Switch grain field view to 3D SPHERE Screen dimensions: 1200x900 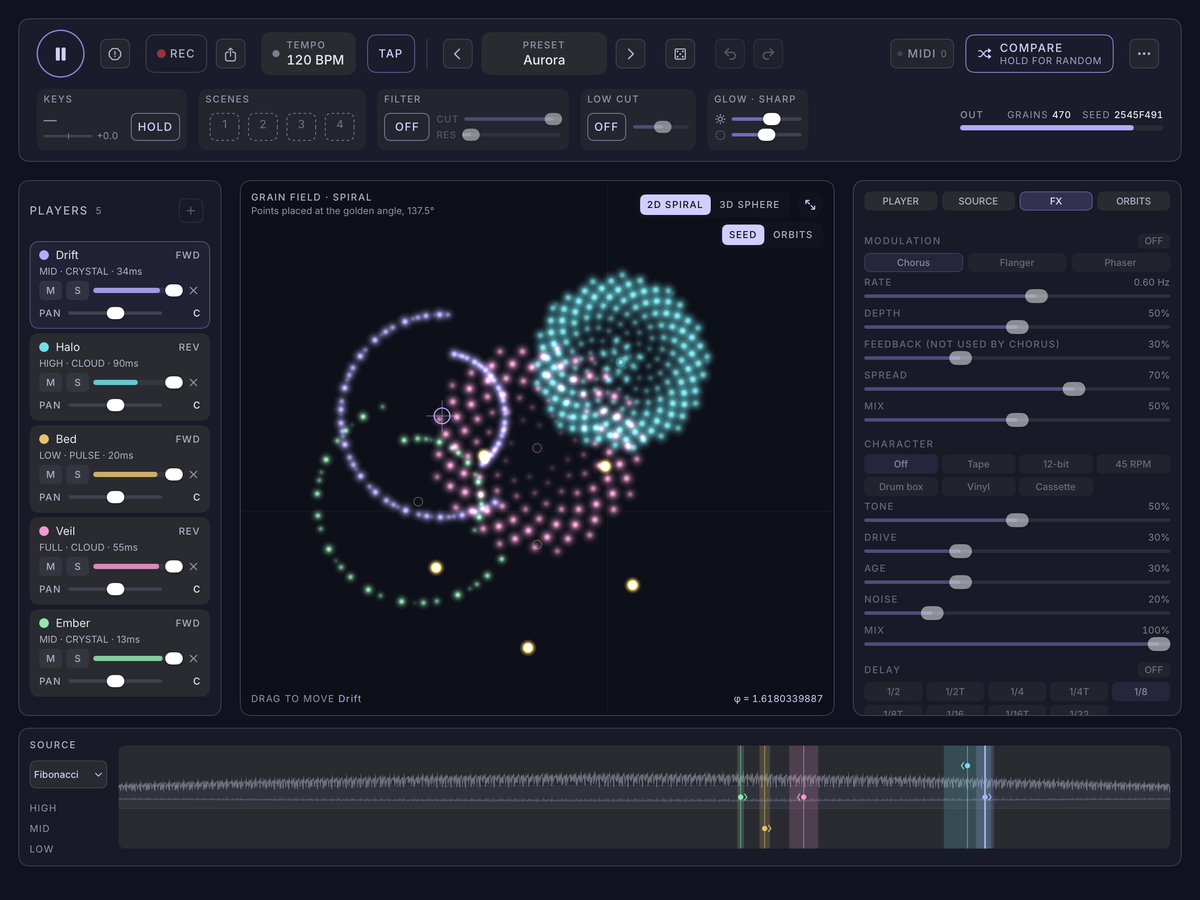coord(750,205)
